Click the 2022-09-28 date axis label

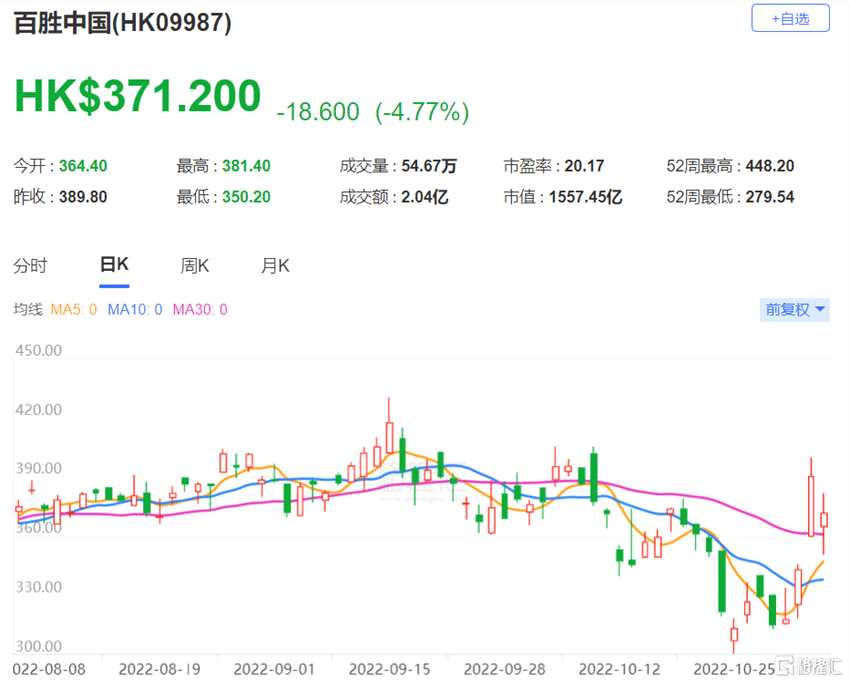505,670
